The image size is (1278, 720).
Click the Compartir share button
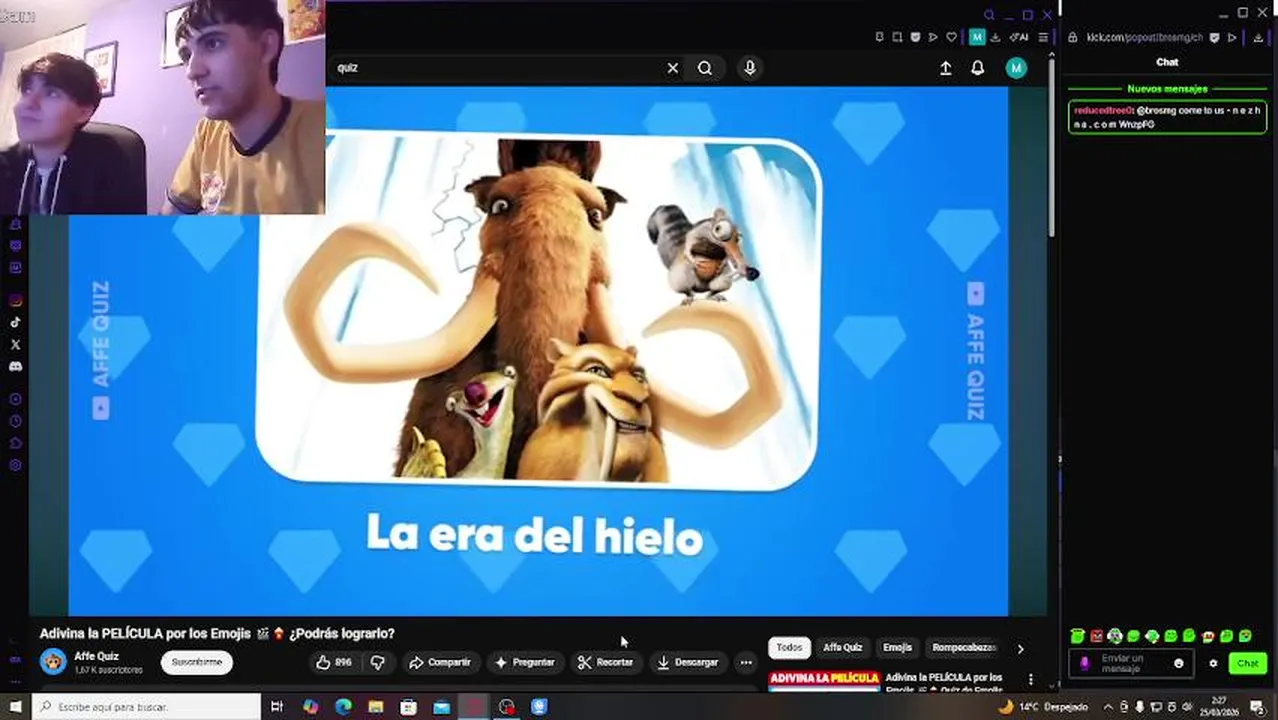[x=439, y=662]
